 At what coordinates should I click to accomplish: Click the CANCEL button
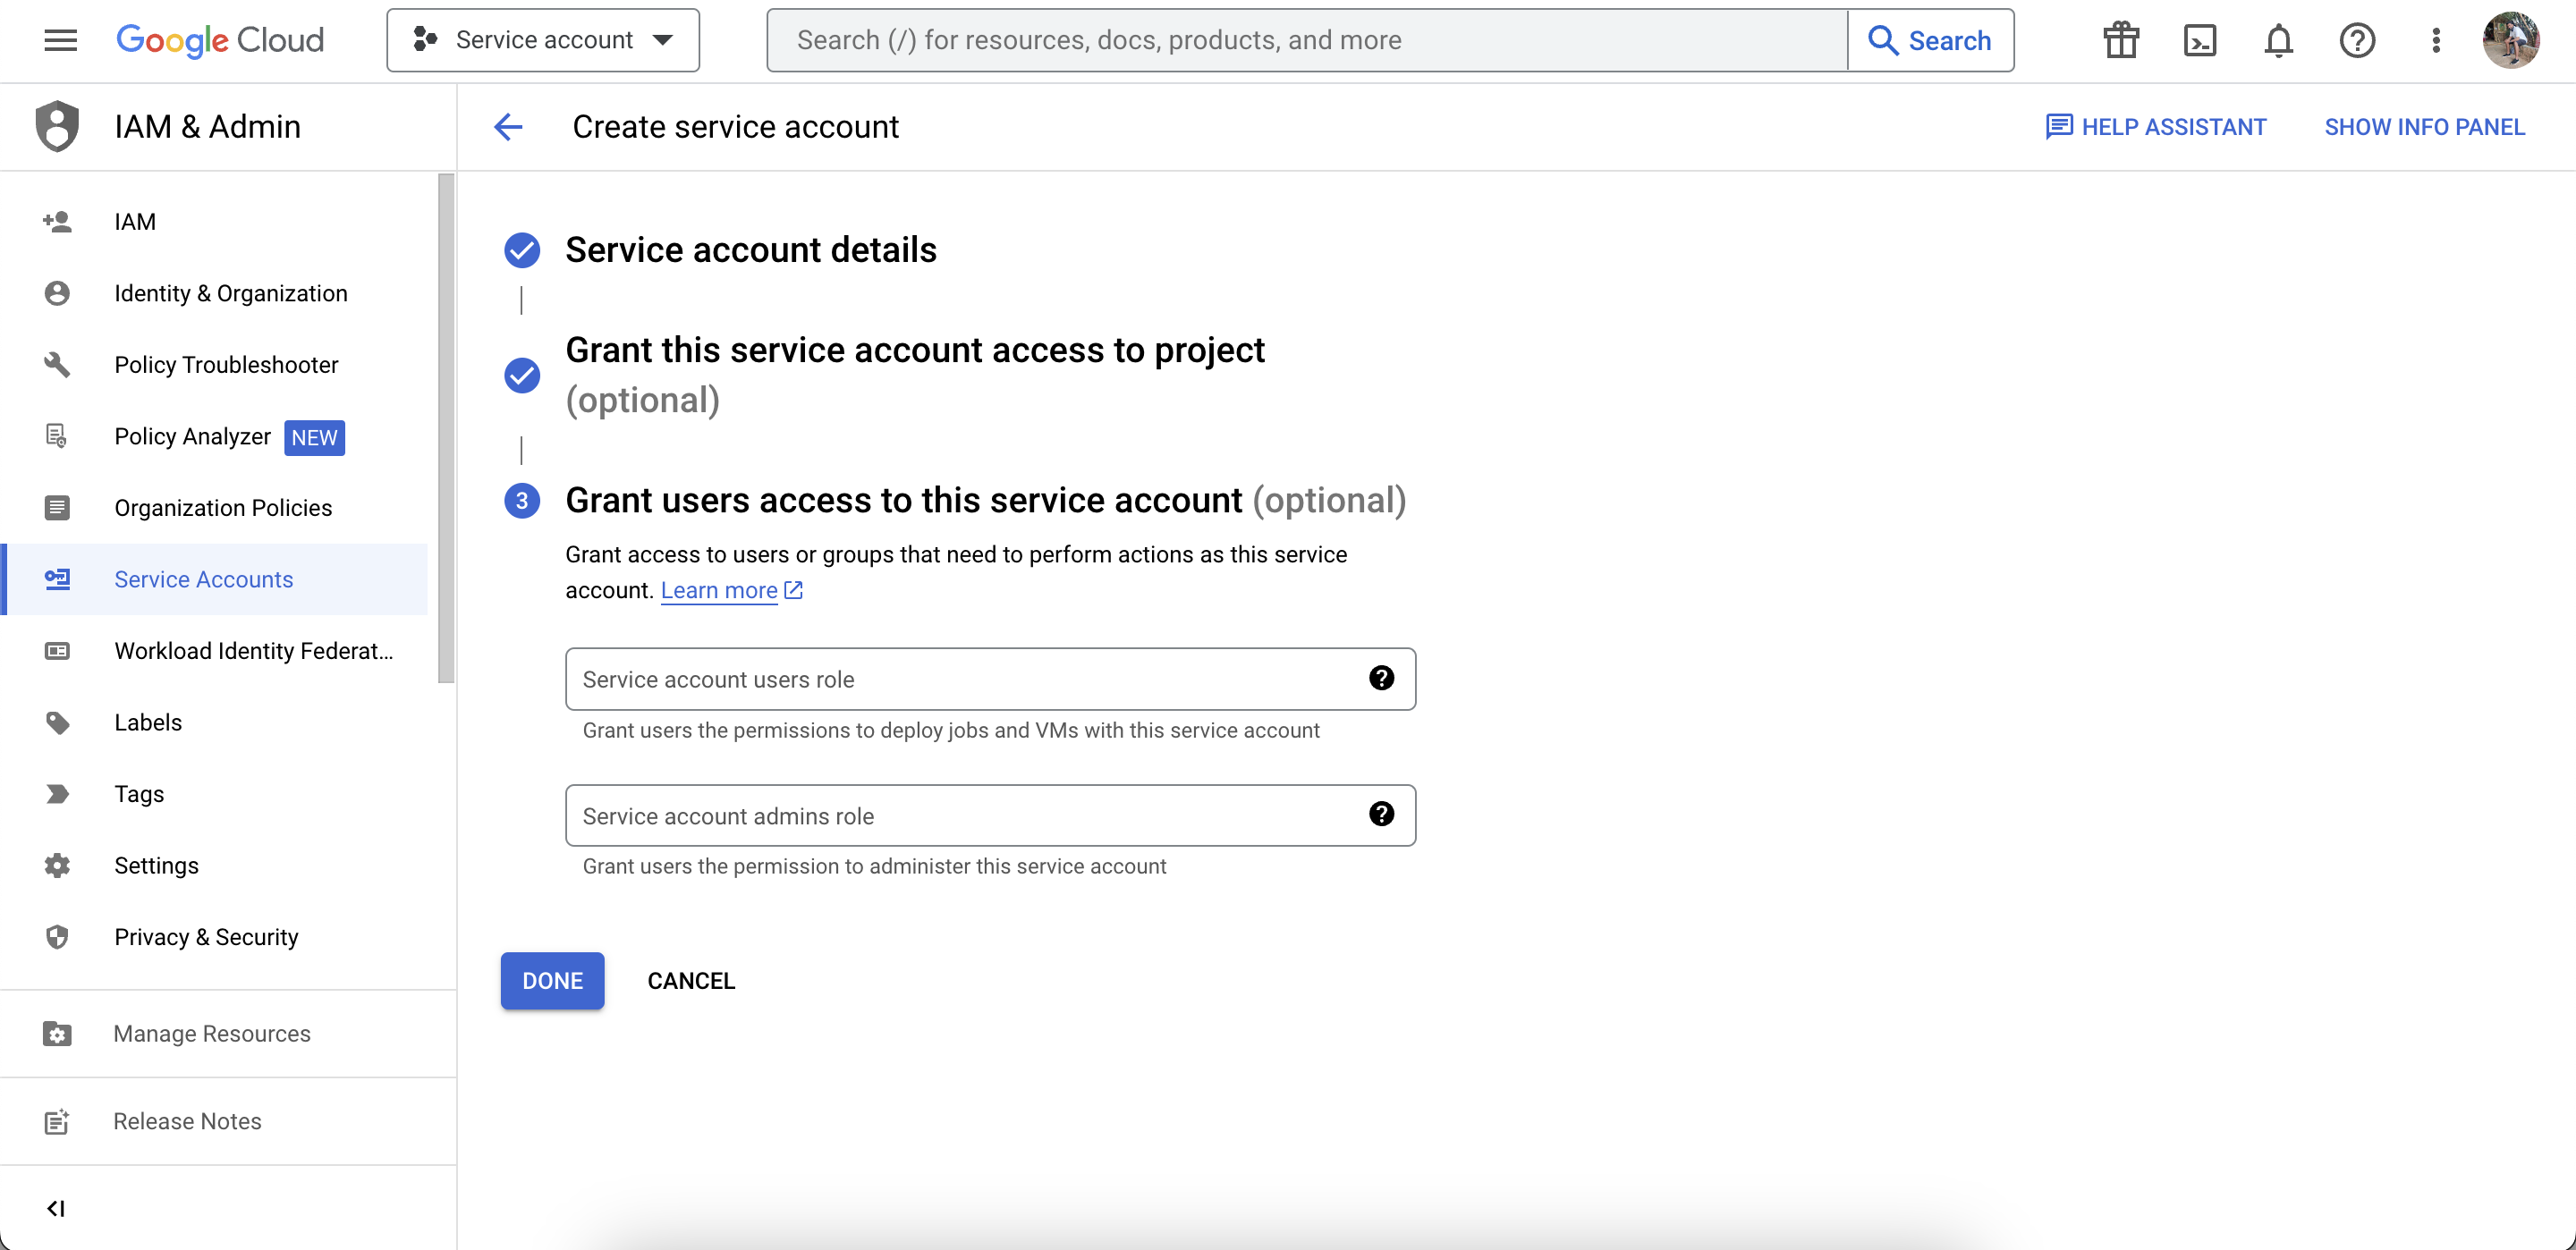[x=691, y=980]
